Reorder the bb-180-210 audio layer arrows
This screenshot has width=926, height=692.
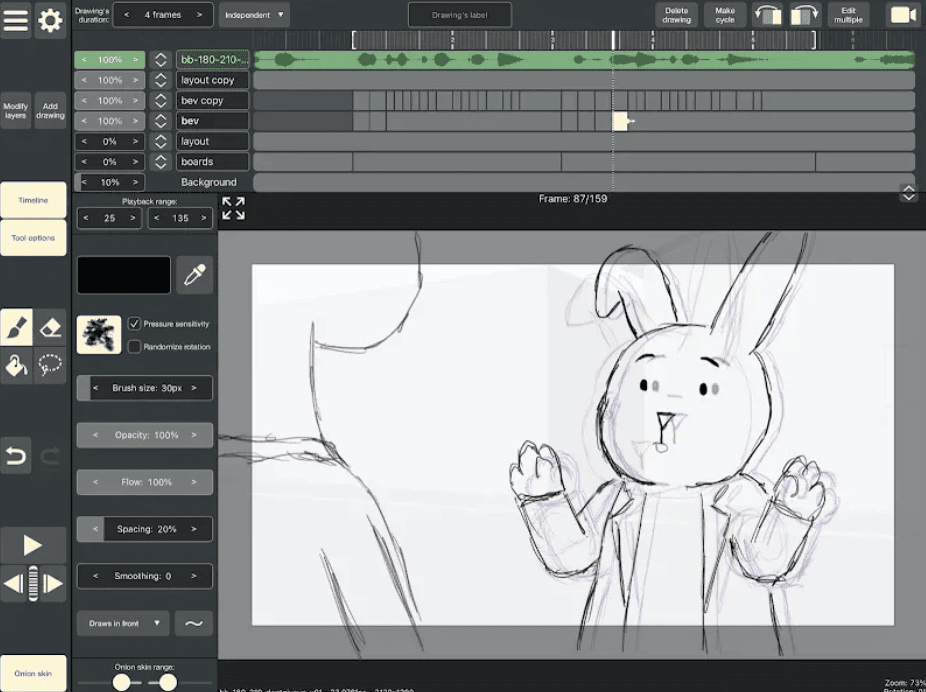point(161,60)
